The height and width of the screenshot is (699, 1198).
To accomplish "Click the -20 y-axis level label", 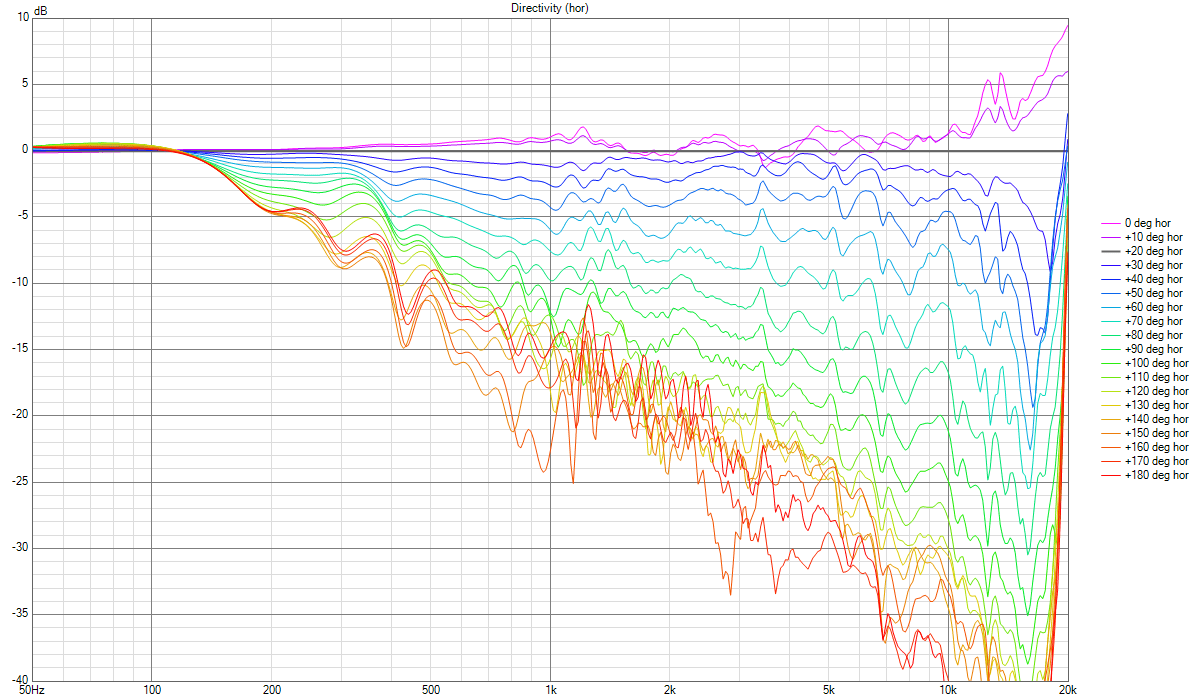I will pos(21,415).
